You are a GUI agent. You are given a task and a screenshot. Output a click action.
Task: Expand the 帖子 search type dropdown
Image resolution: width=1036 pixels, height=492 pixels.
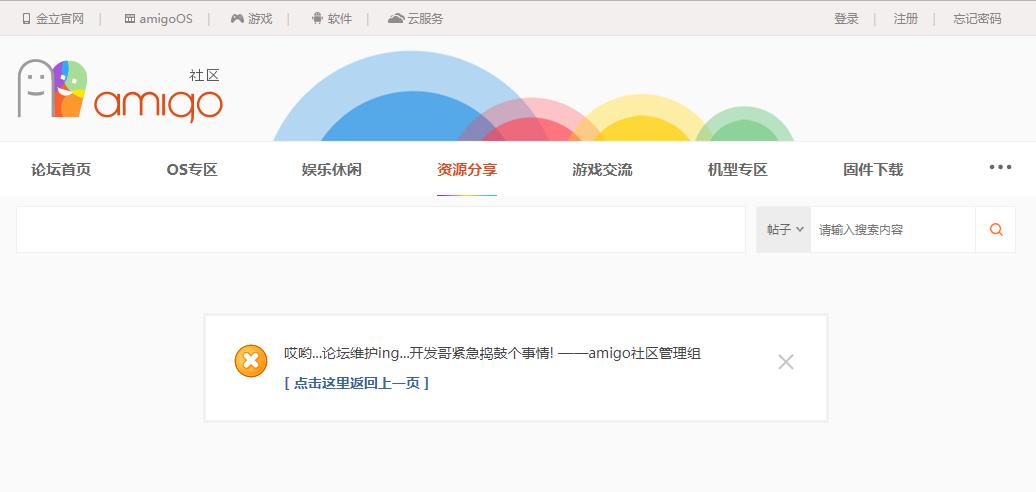pyautogui.click(x=784, y=229)
